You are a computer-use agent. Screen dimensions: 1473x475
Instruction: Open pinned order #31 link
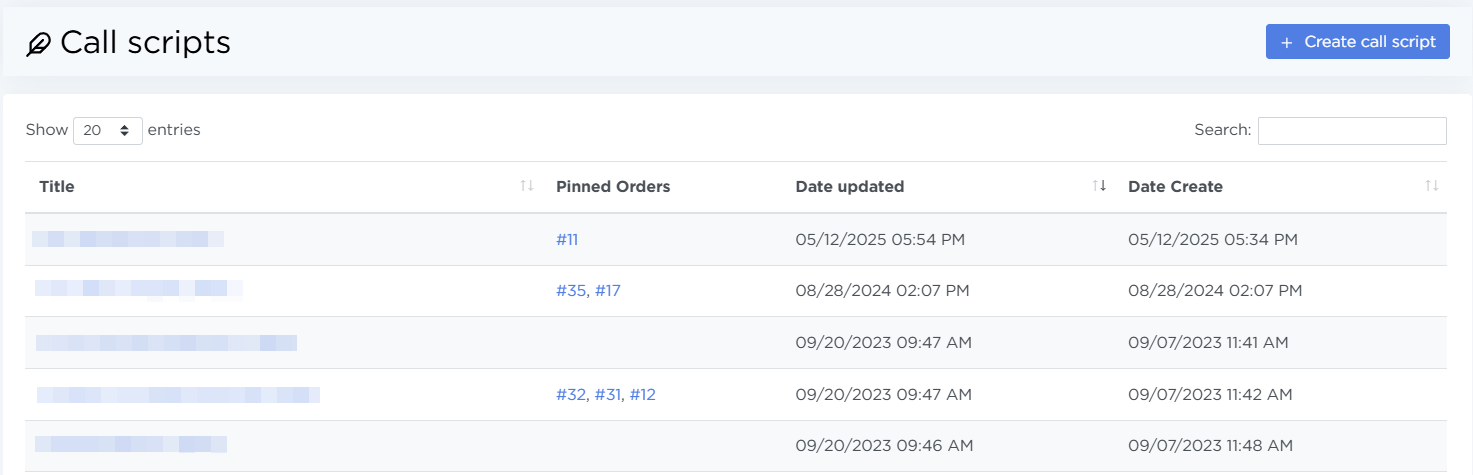click(608, 395)
